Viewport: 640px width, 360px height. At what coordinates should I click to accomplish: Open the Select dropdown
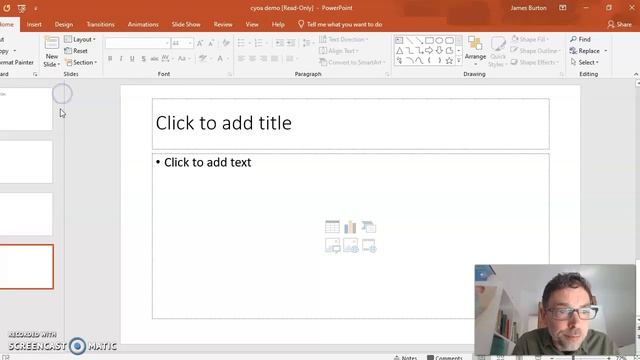[585, 62]
